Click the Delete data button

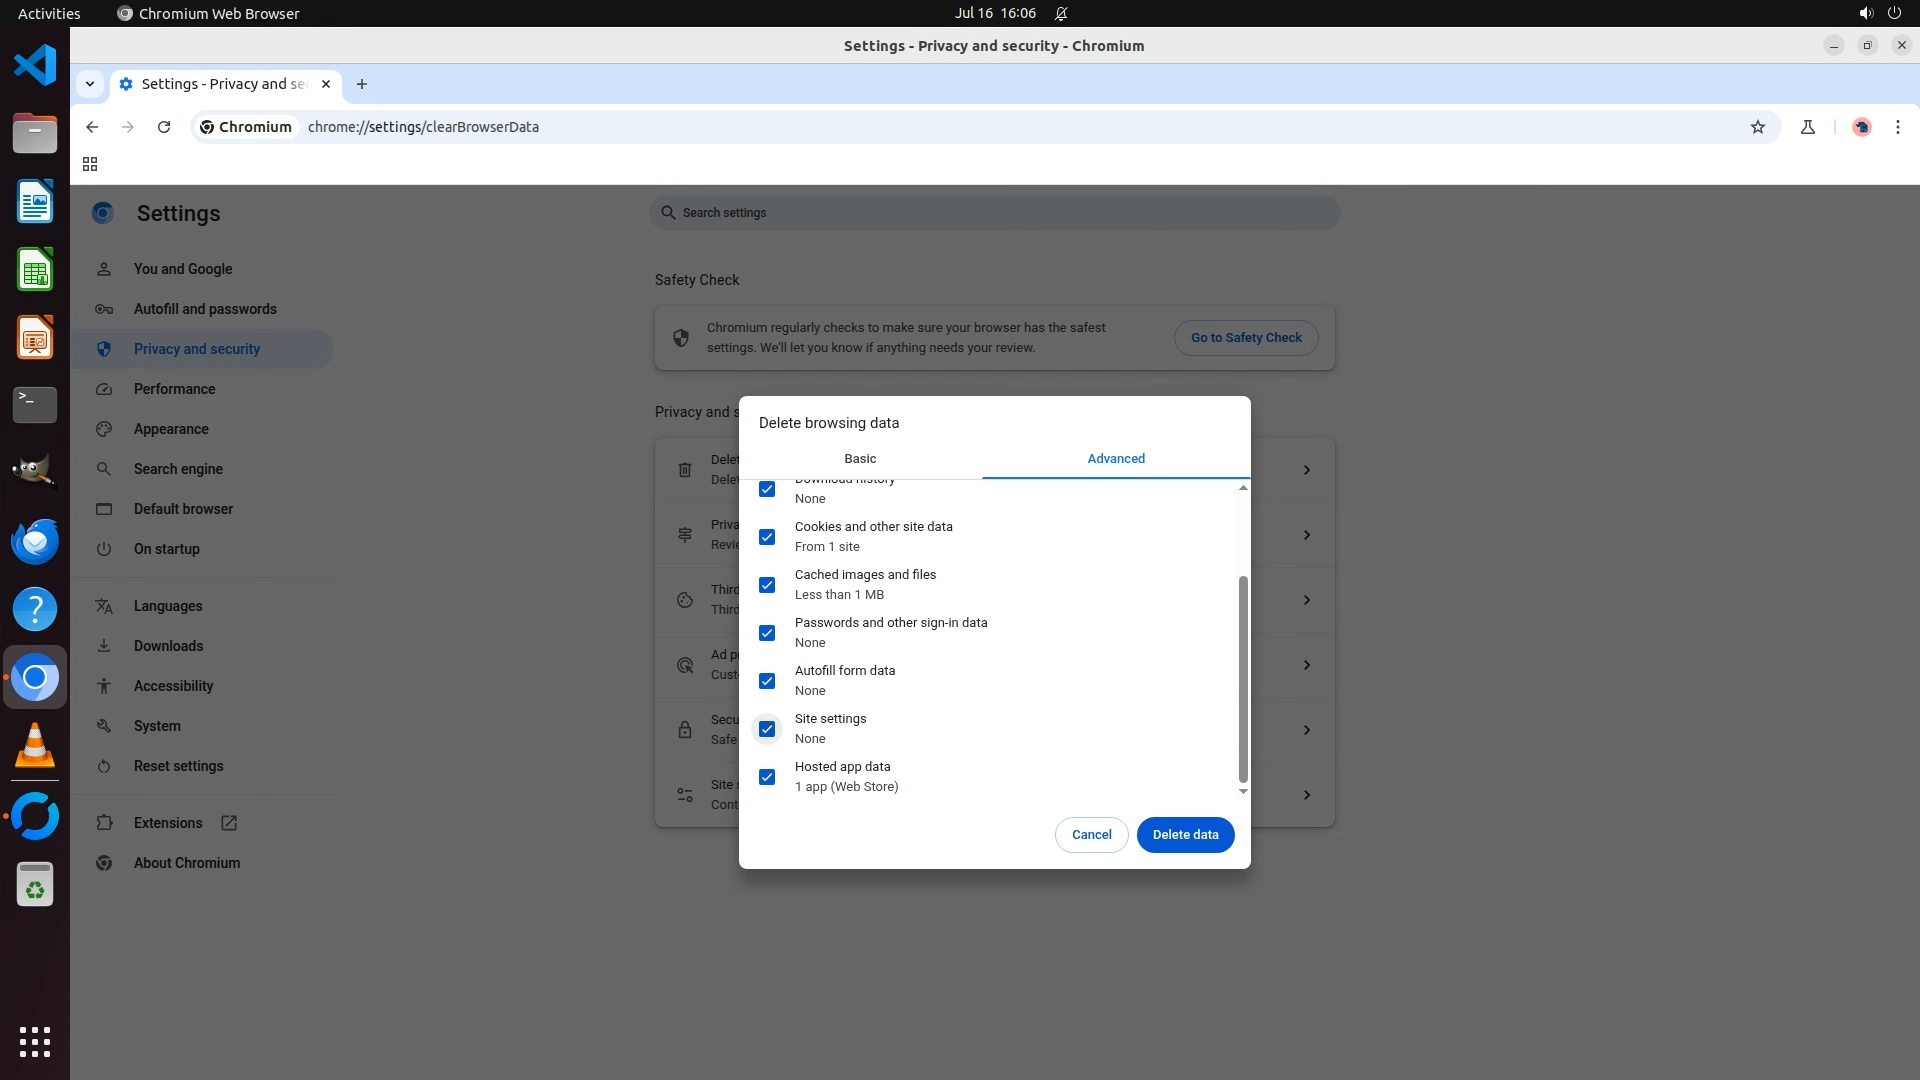click(x=1185, y=835)
